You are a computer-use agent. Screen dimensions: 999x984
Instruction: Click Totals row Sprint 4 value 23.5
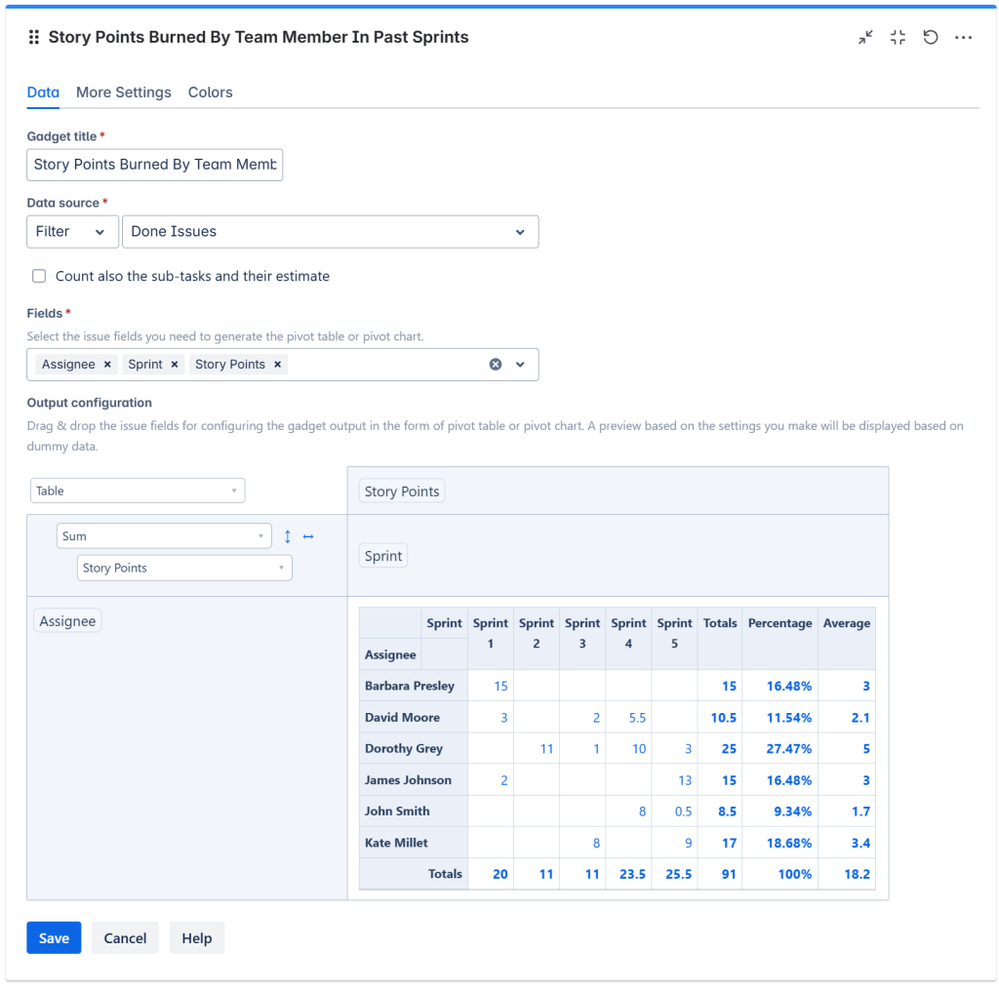[x=632, y=874]
